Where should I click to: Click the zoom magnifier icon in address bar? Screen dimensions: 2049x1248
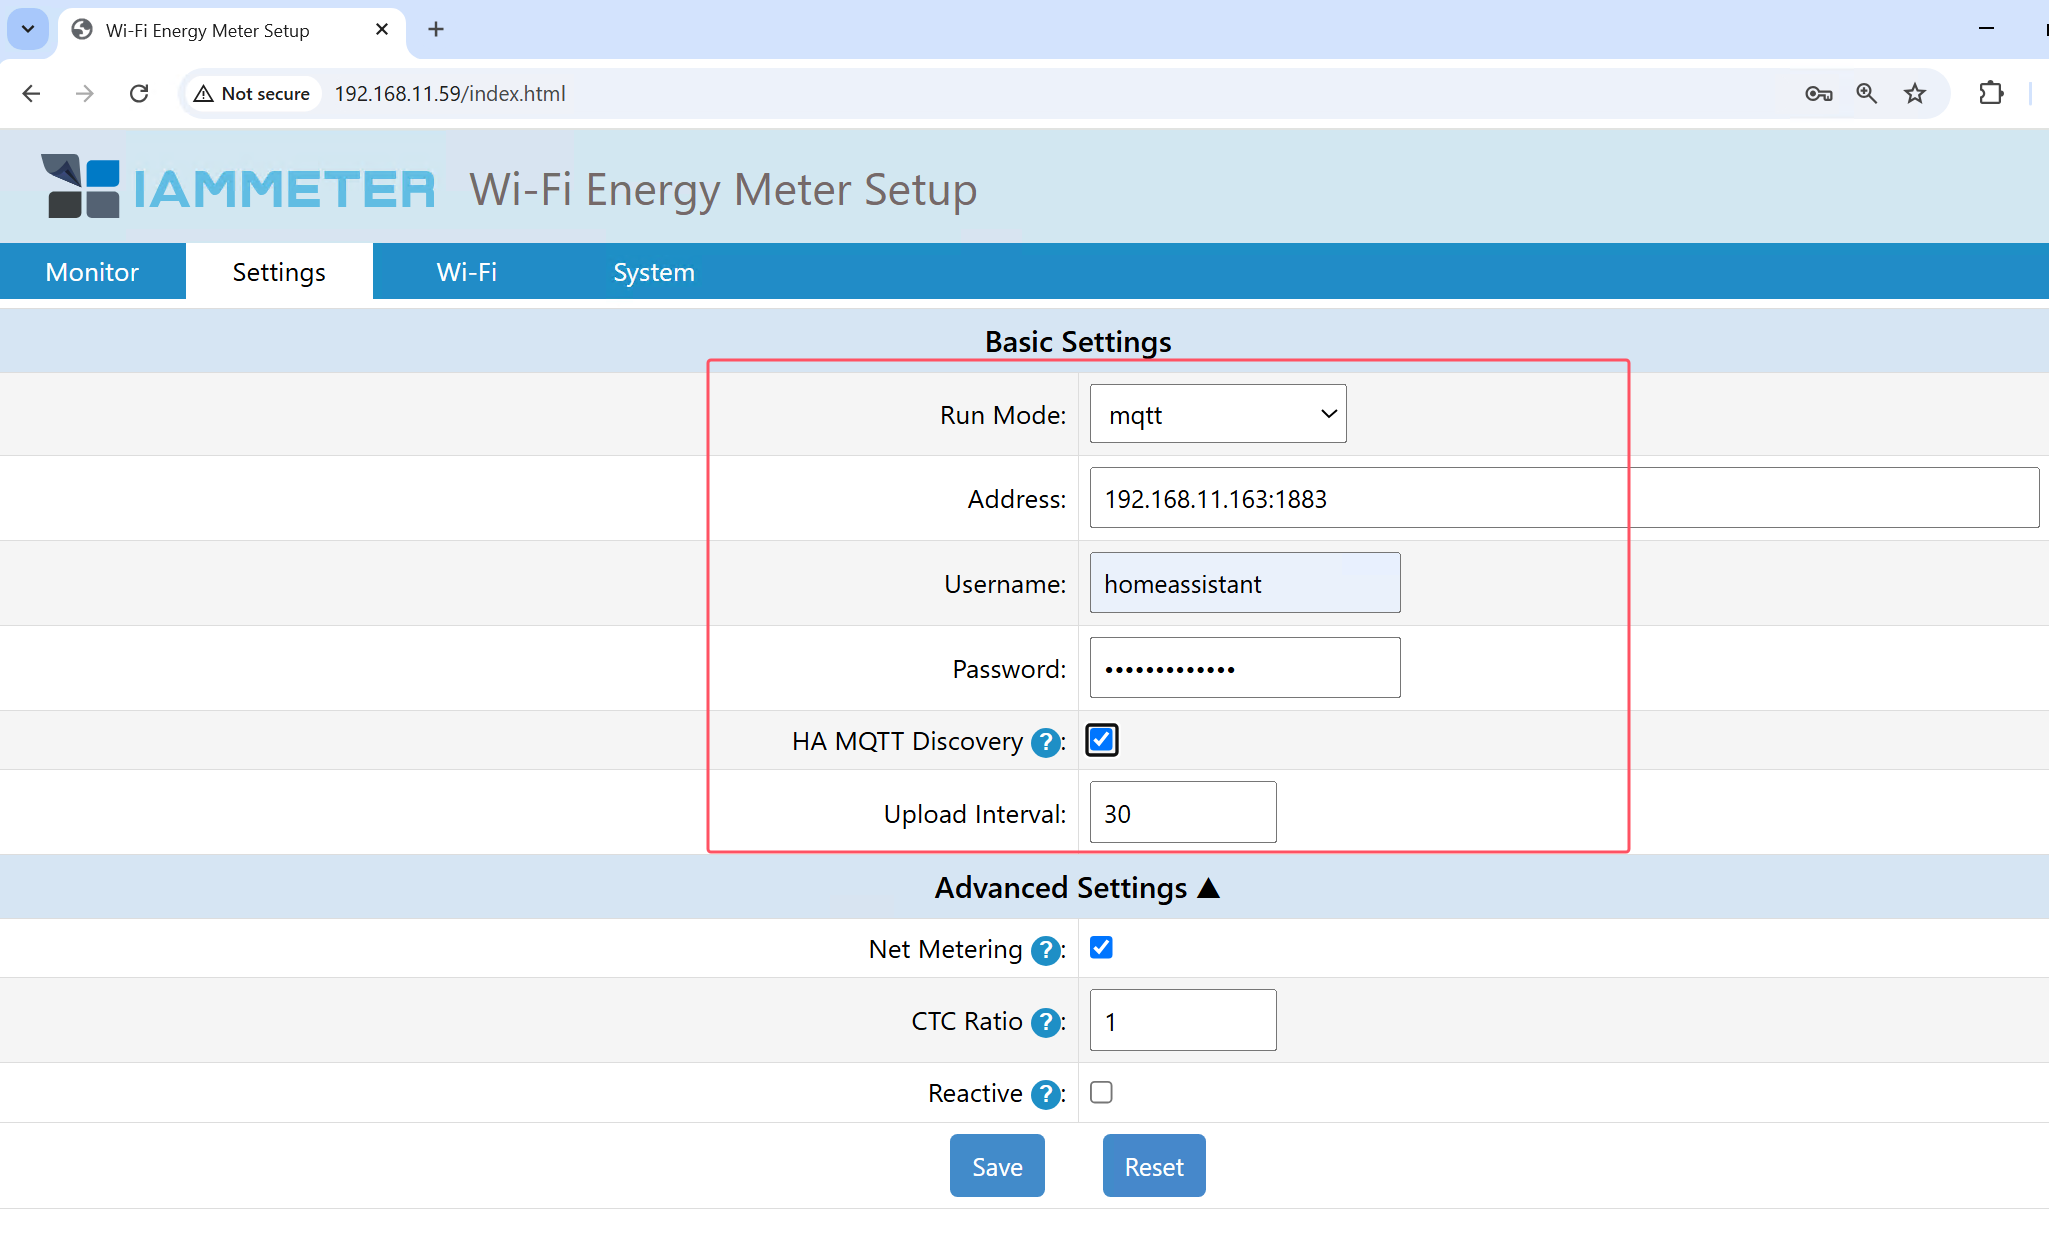(x=1866, y=93)
